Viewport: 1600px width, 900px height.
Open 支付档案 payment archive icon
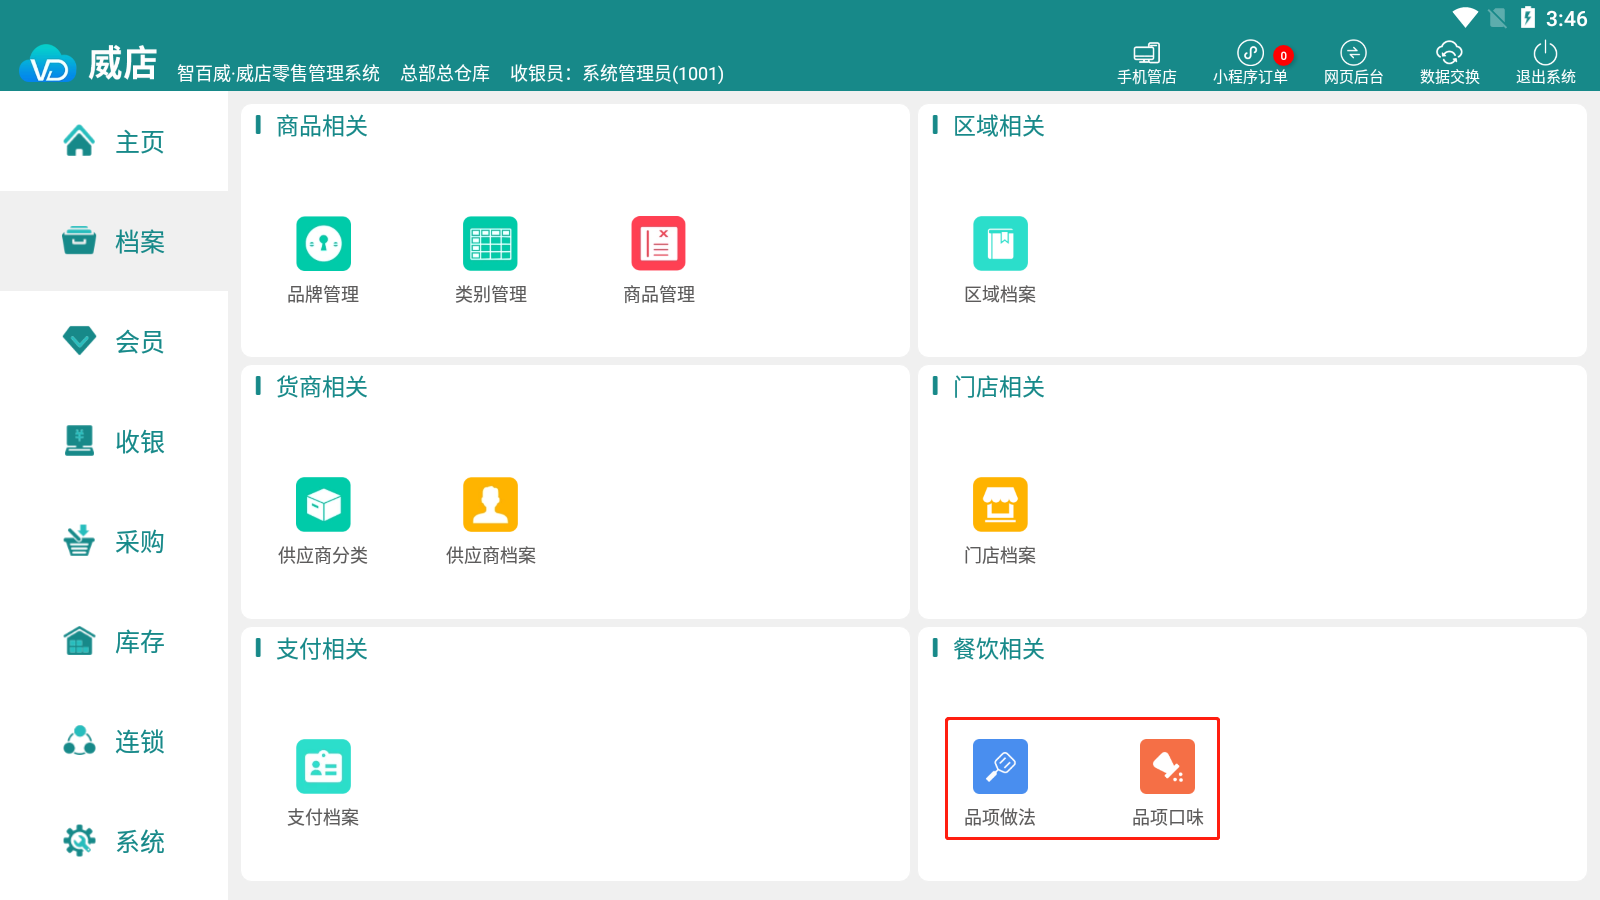click(323, 767)
